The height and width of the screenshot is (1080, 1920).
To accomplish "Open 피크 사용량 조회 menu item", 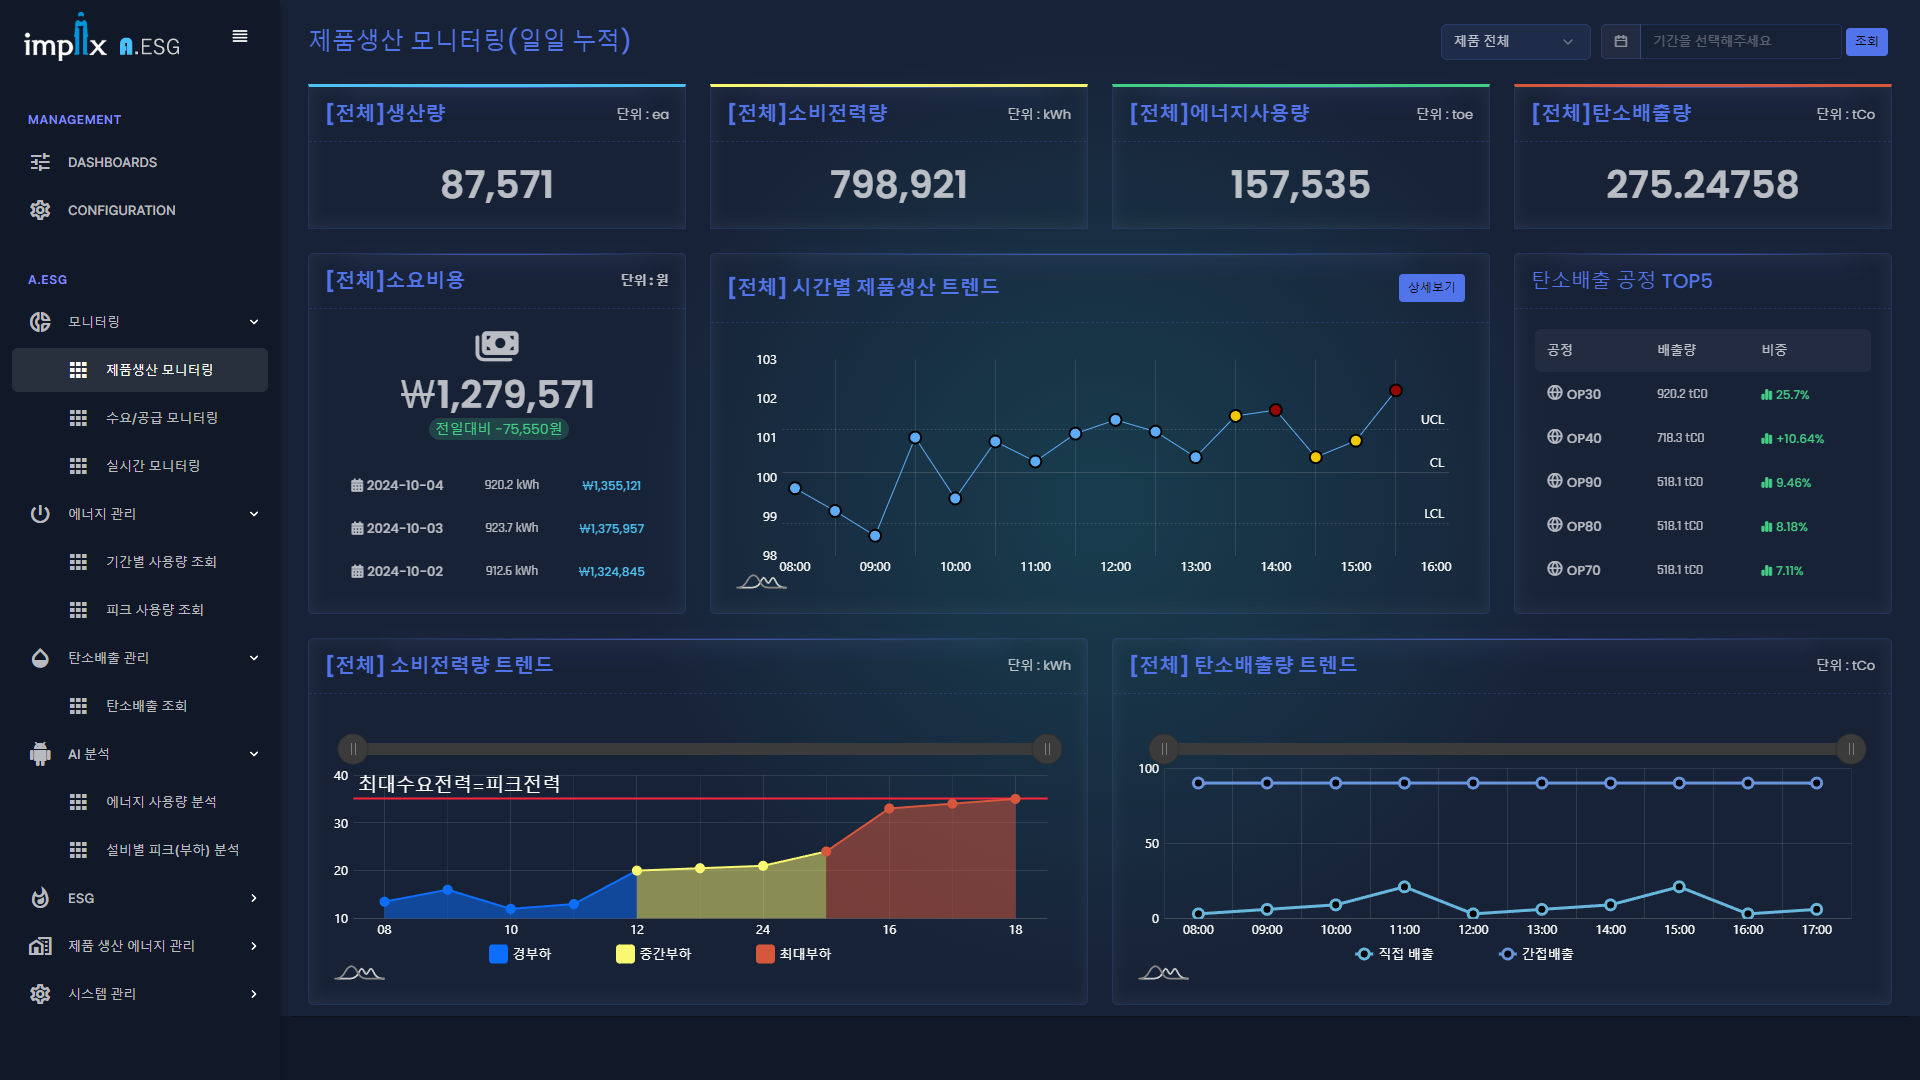I will (140, 610).
